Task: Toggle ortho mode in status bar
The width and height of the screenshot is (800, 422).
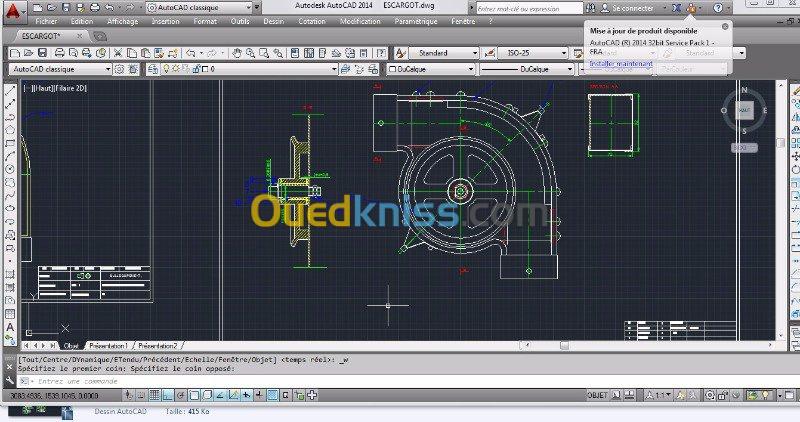Action: (x=167, y=395)
